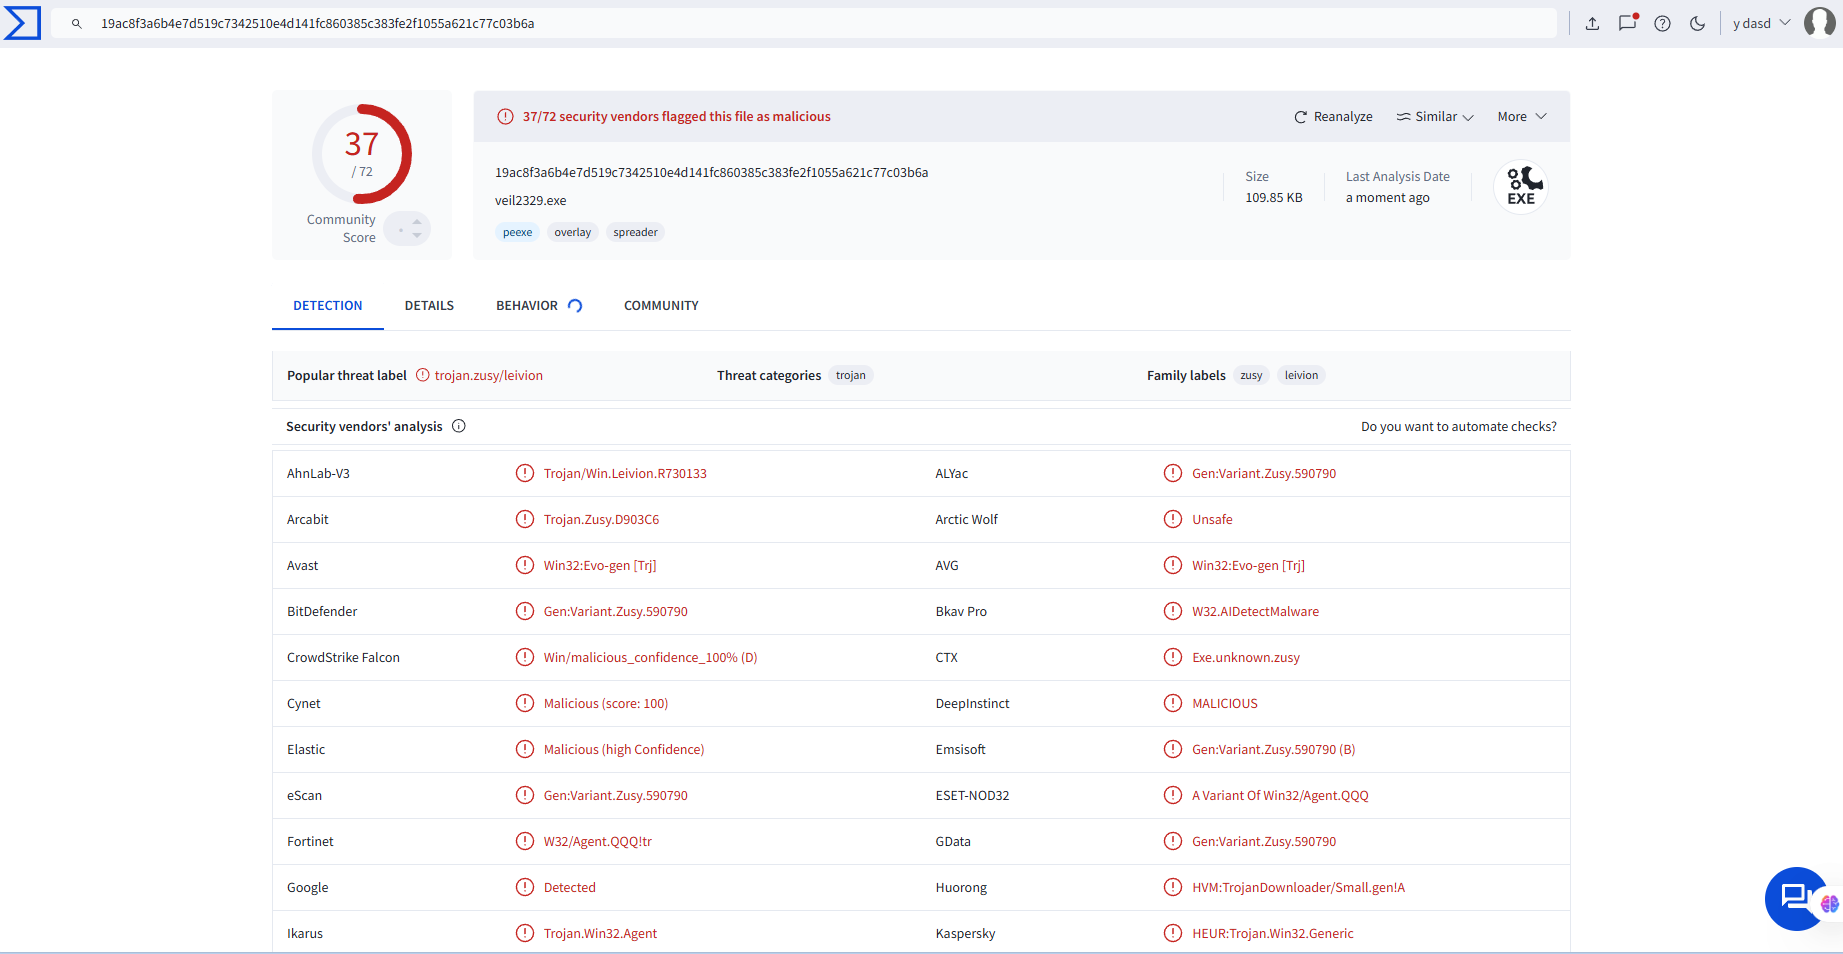Open the chat widget button

point(1796,897)
